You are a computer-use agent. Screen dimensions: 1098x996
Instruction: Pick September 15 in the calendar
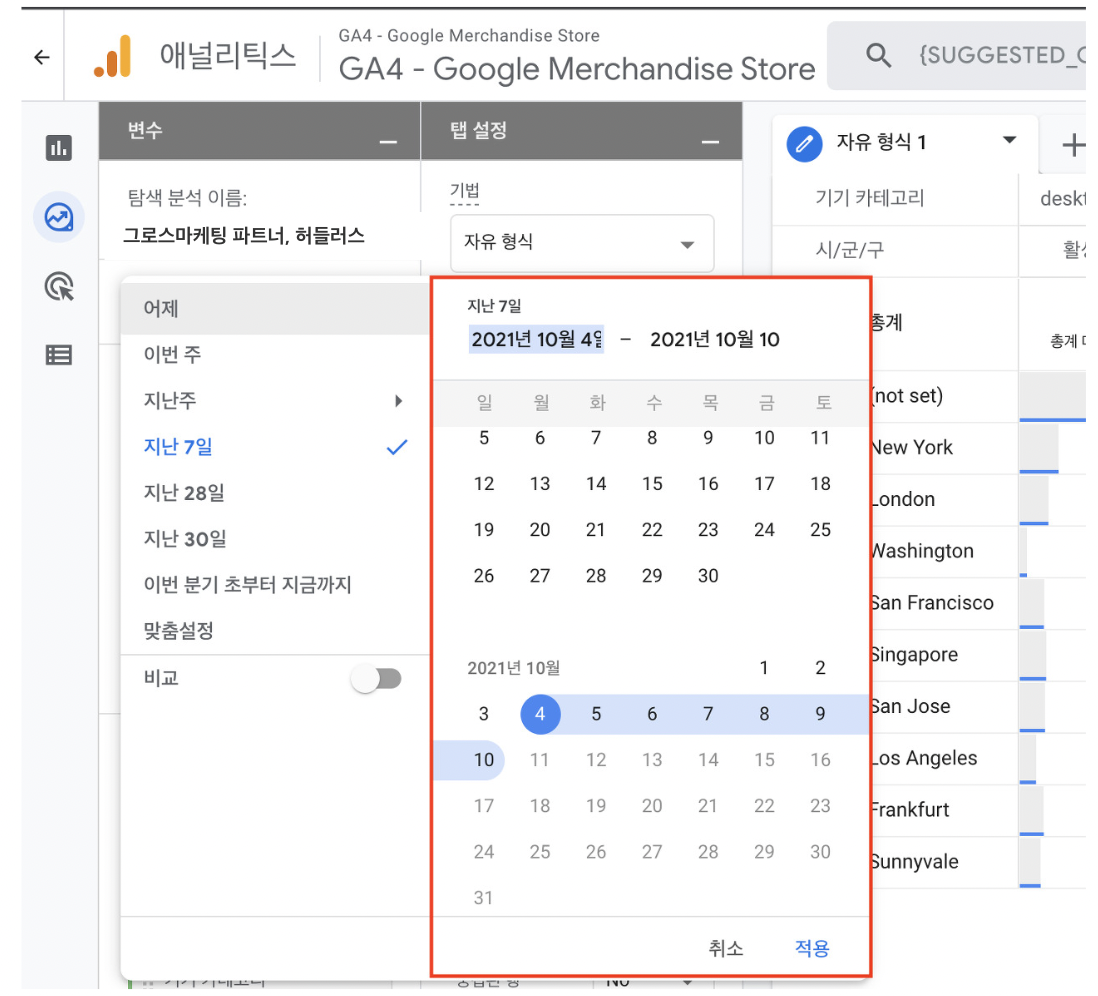tap(652, 484)
